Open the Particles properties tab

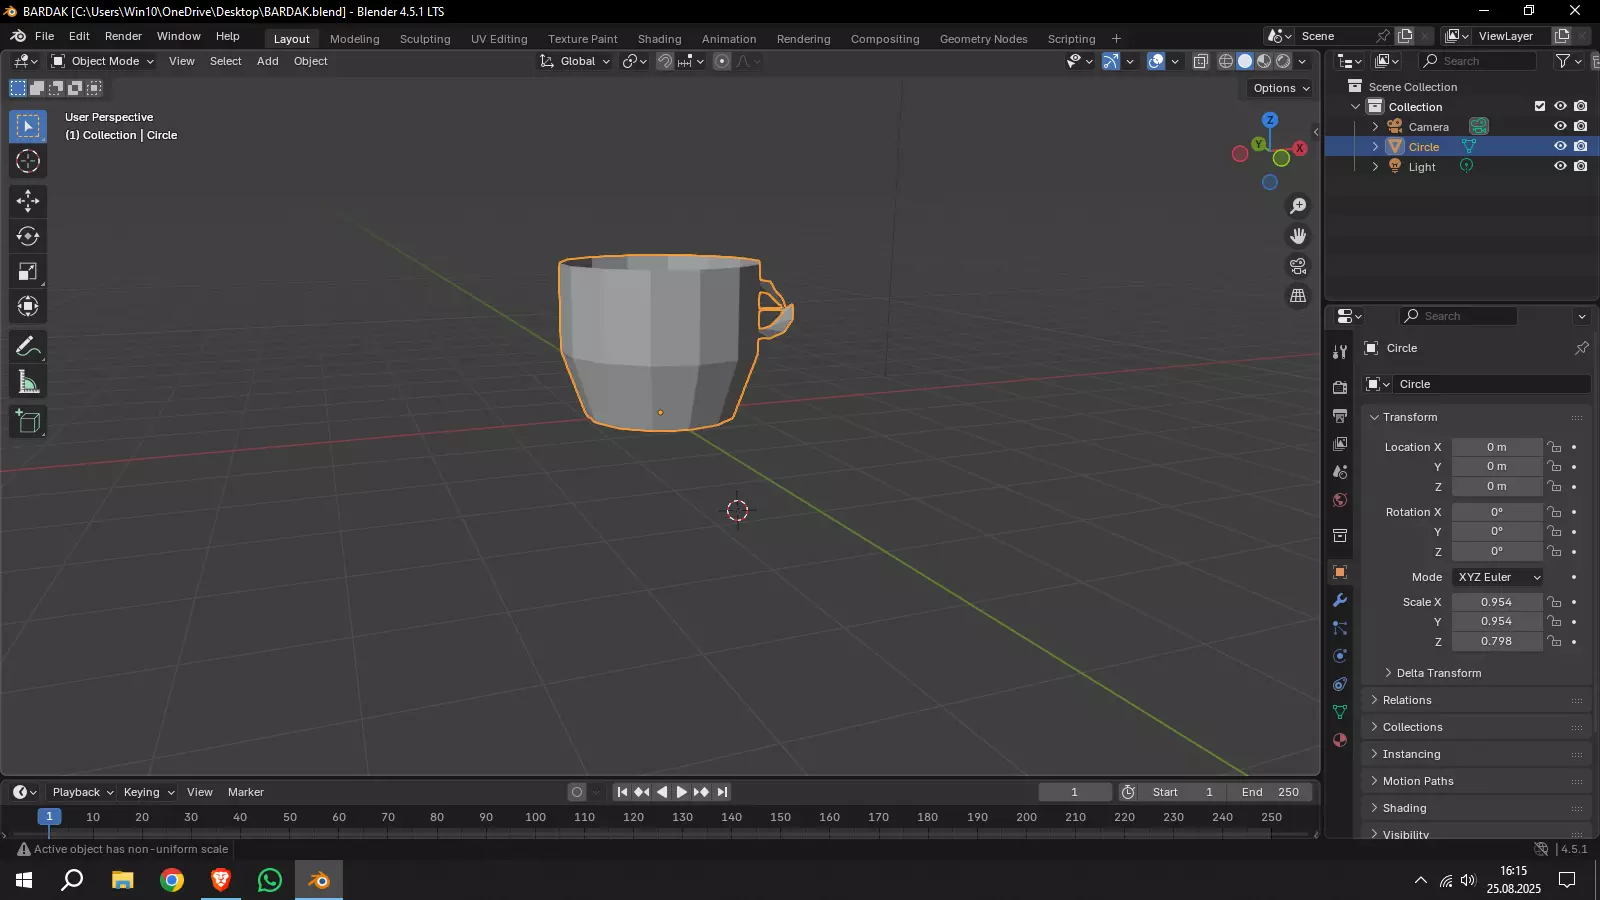click(1340, 628)
